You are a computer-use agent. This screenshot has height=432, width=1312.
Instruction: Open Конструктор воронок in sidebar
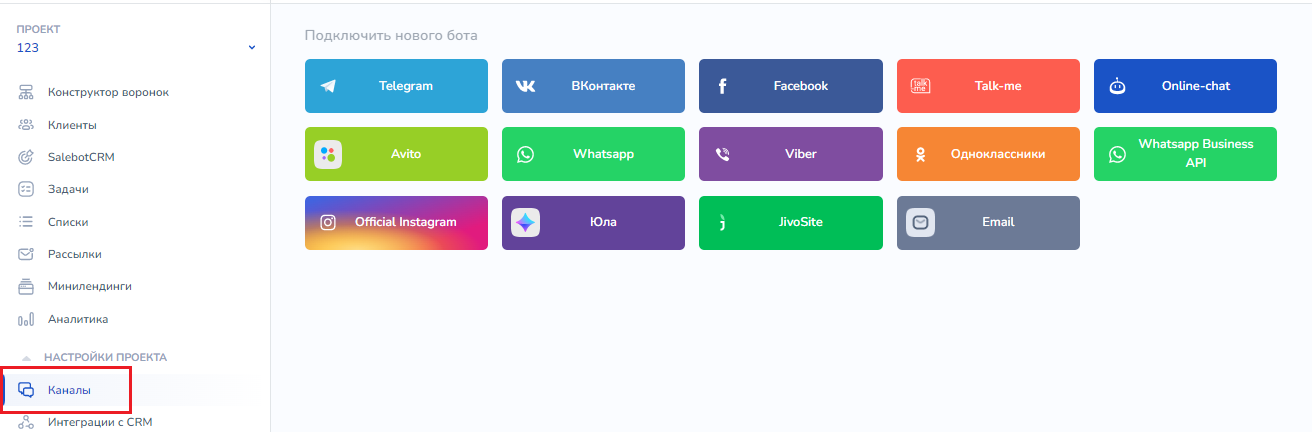click(x=108, y=93)
